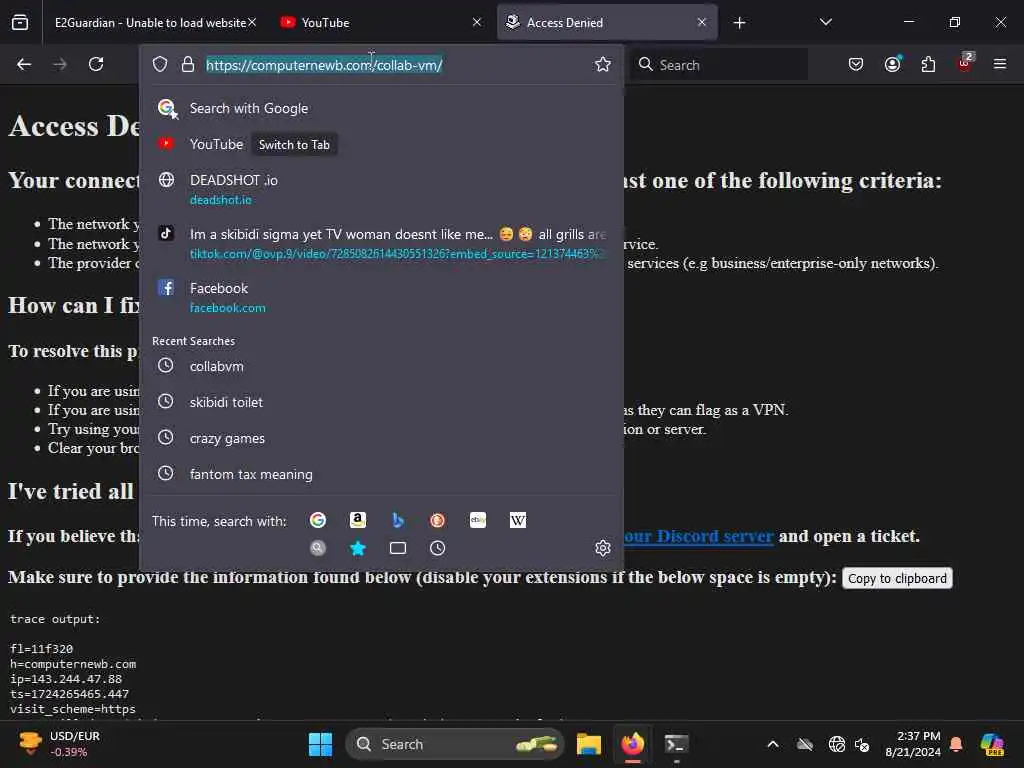The height and width of the screenshot is (768, 1024).
Task: Select the DEADSHOT.io suggestion
Action: 381,189
